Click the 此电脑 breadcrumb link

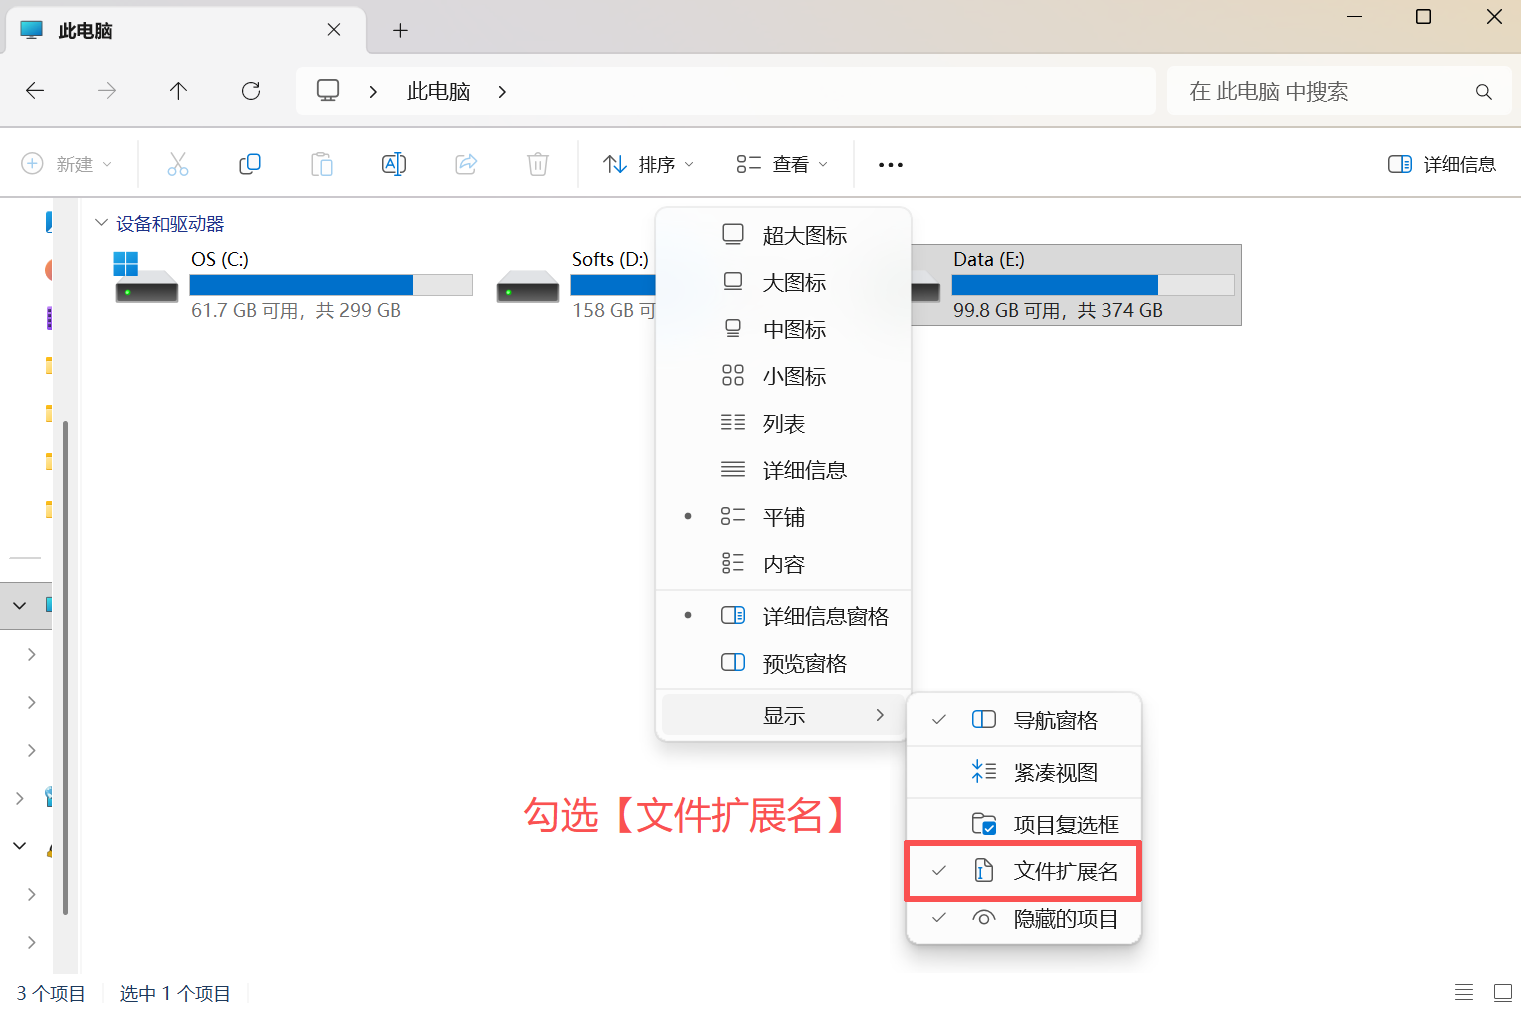(x=438, y=90)
